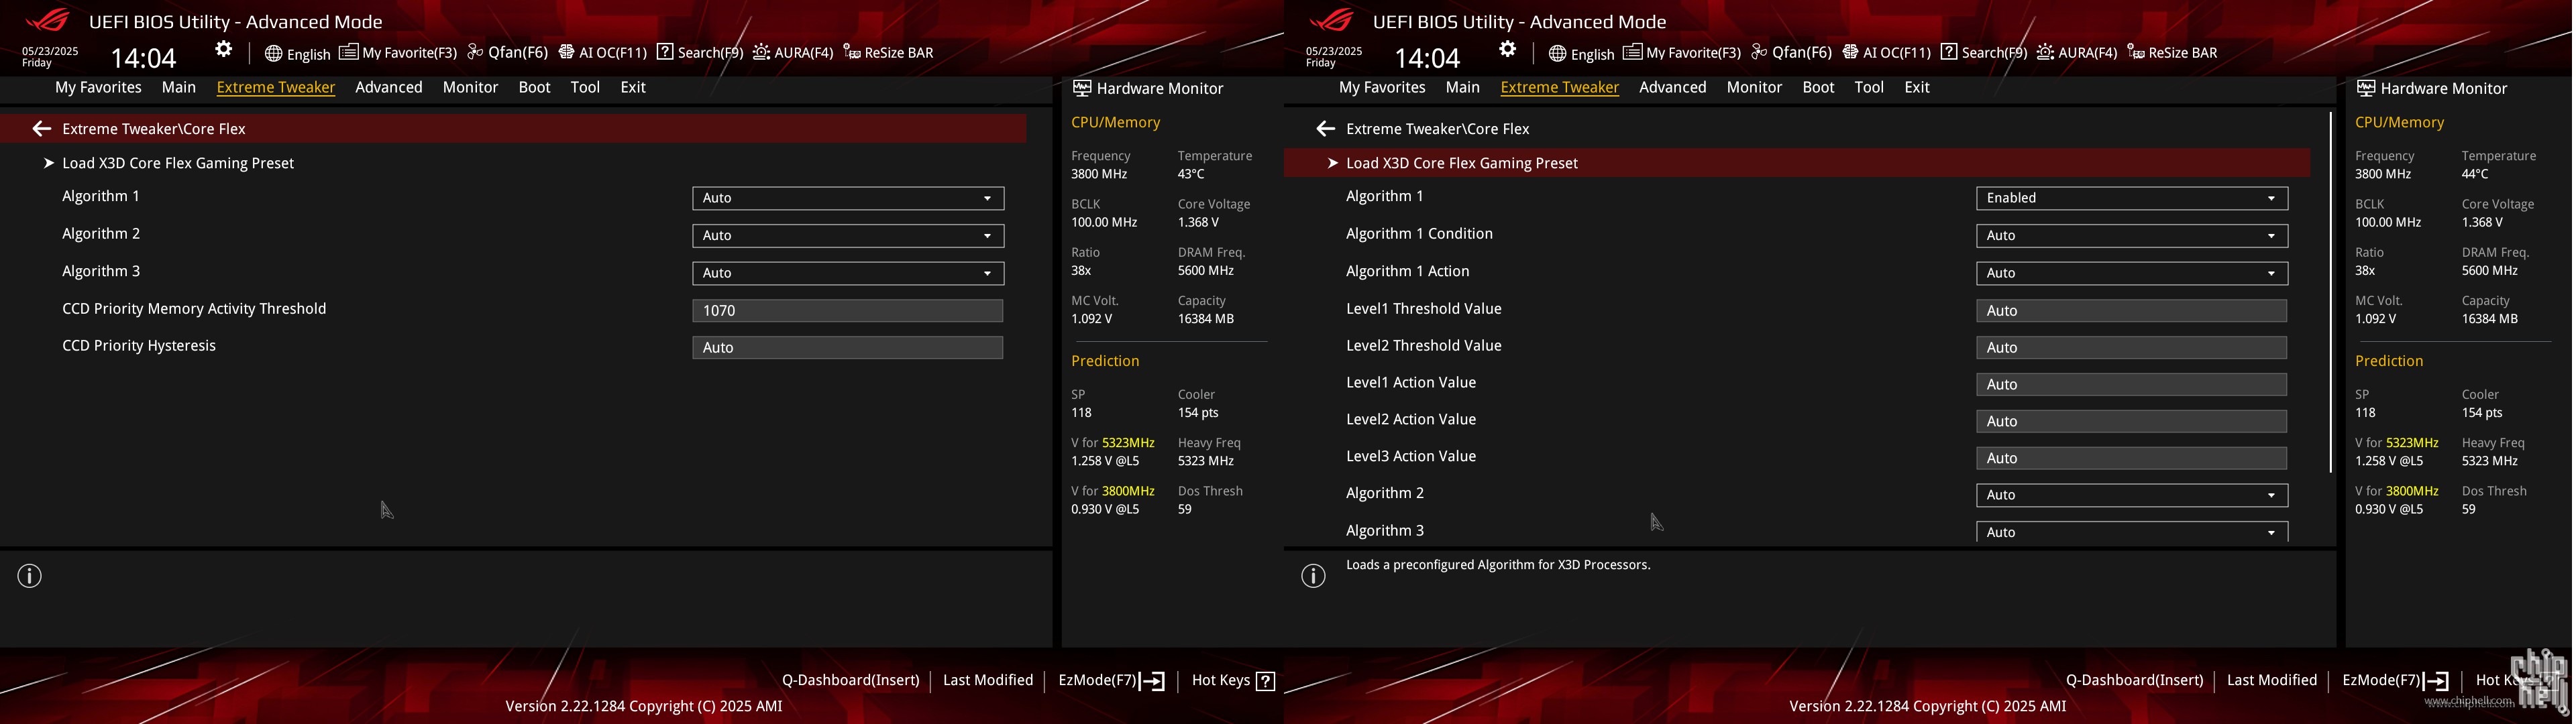Click the Hardware Monitor icon in right screen
Screen dimensions: 2576x724
coord(2365,88)
